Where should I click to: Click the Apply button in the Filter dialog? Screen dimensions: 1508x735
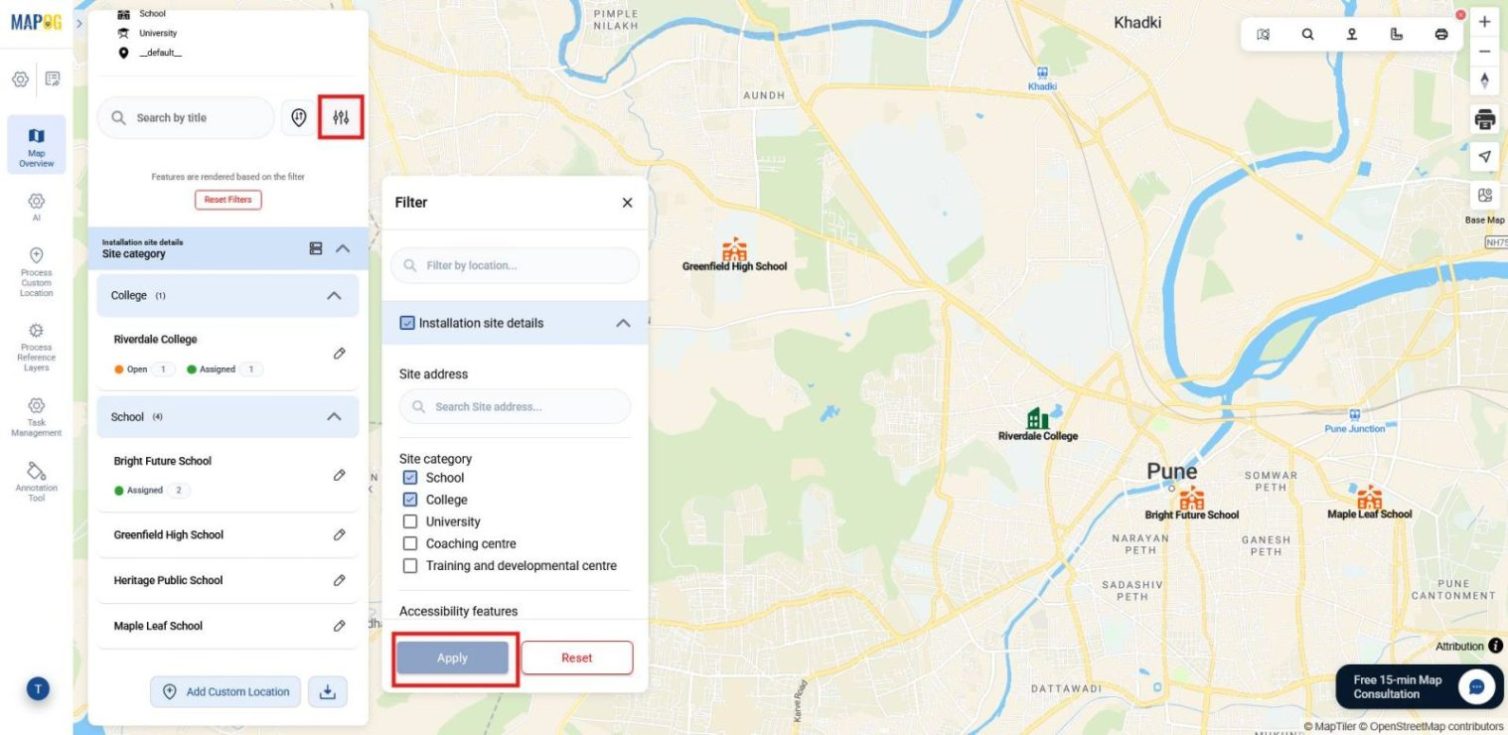click(x=452, y=658)
